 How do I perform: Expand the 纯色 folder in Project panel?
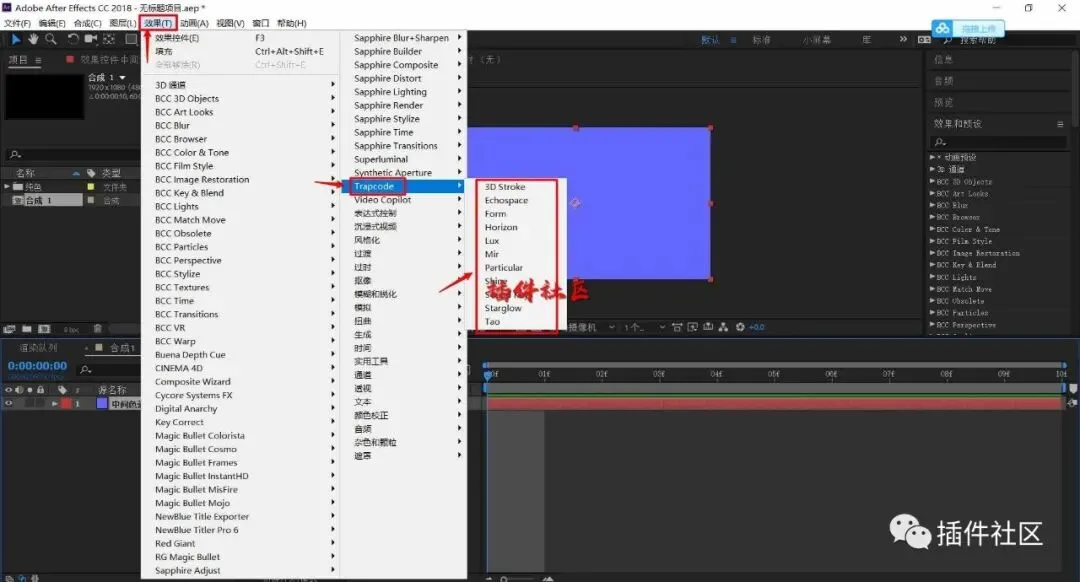click(x=7, y=187)
